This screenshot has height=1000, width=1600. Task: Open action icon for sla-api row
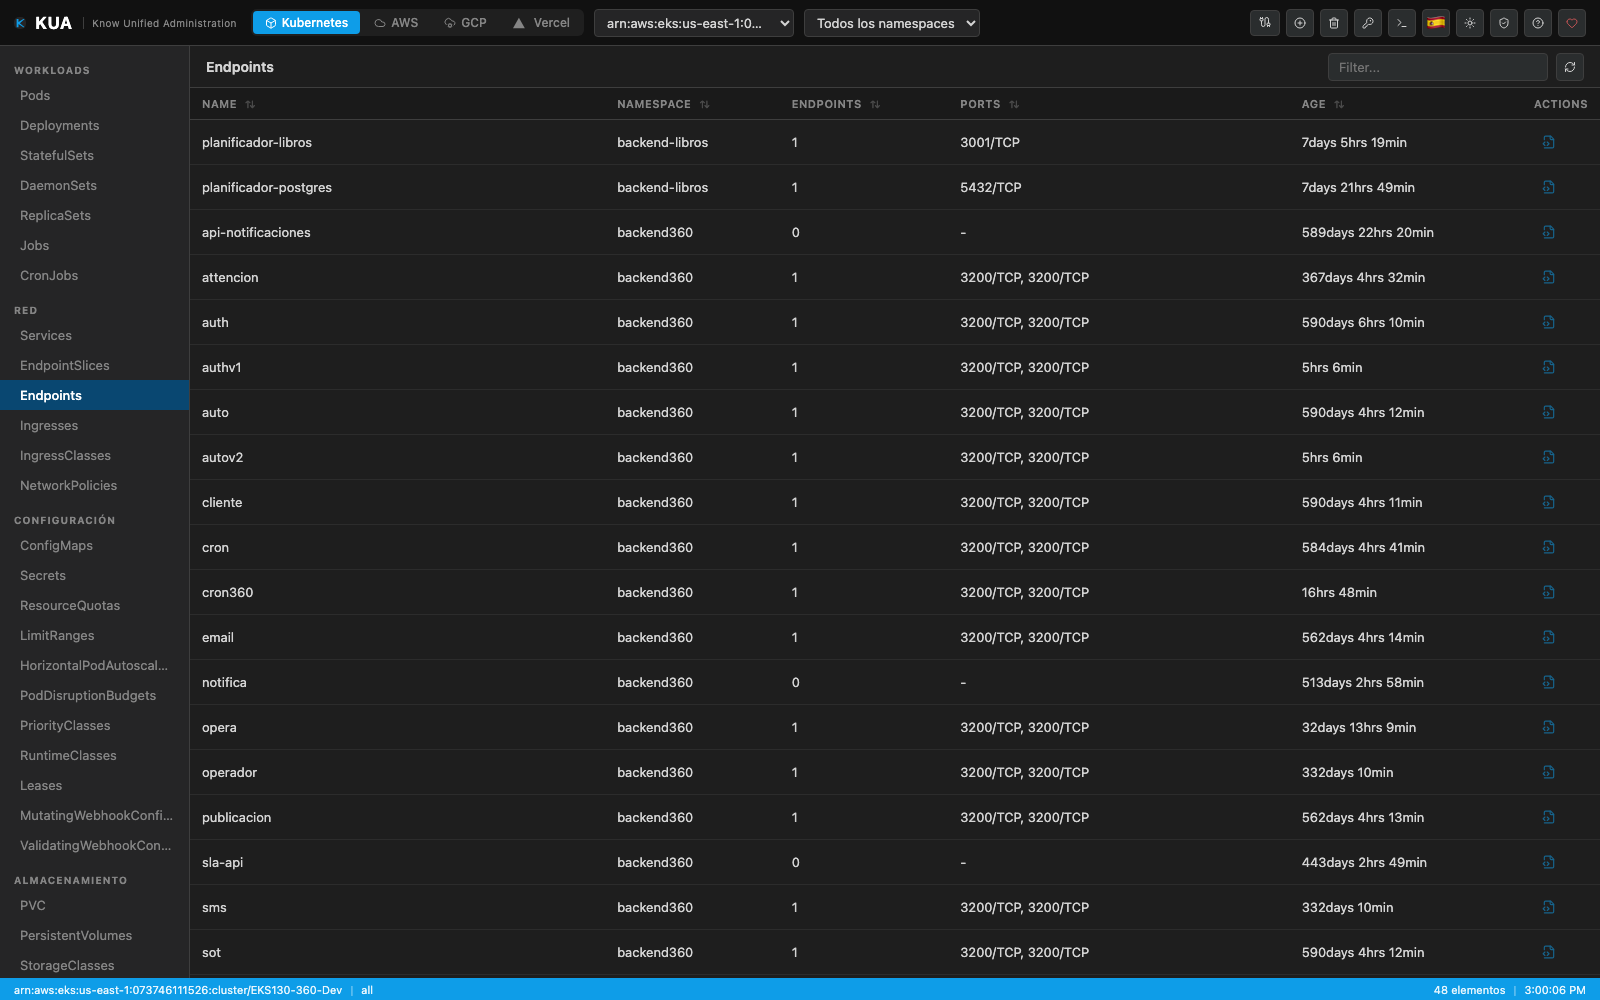tap(1548, 862)
